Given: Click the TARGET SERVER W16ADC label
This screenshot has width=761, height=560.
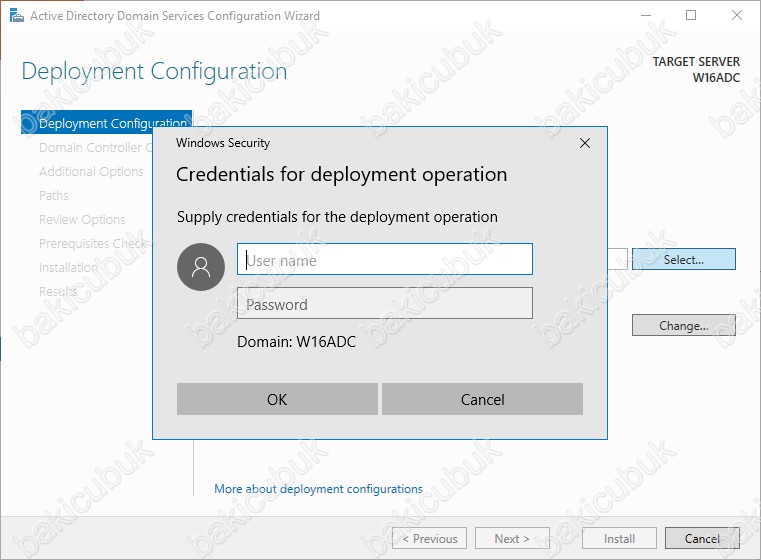Looking at the screenshot, I should coord(696,69).
